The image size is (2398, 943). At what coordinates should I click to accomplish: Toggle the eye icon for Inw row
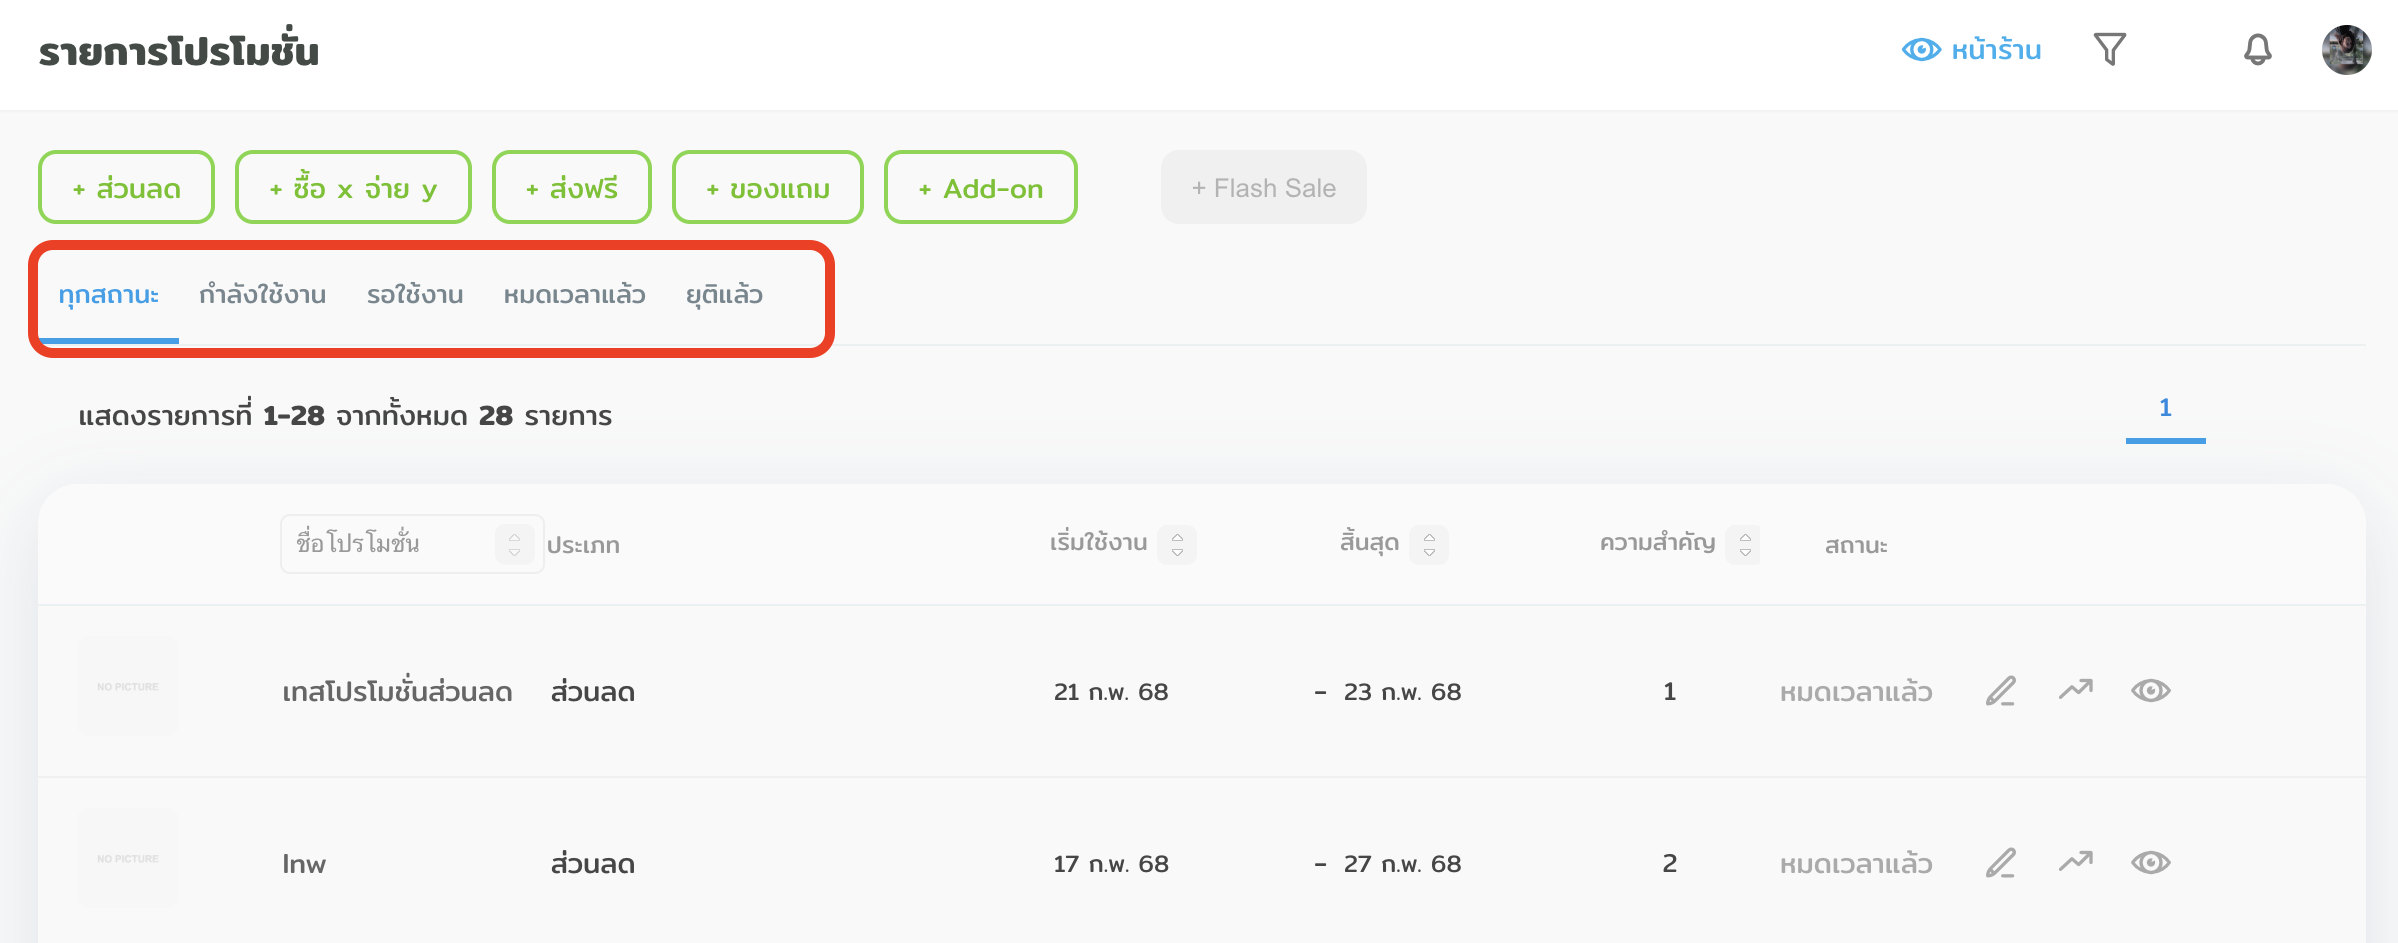(2150, 863)
